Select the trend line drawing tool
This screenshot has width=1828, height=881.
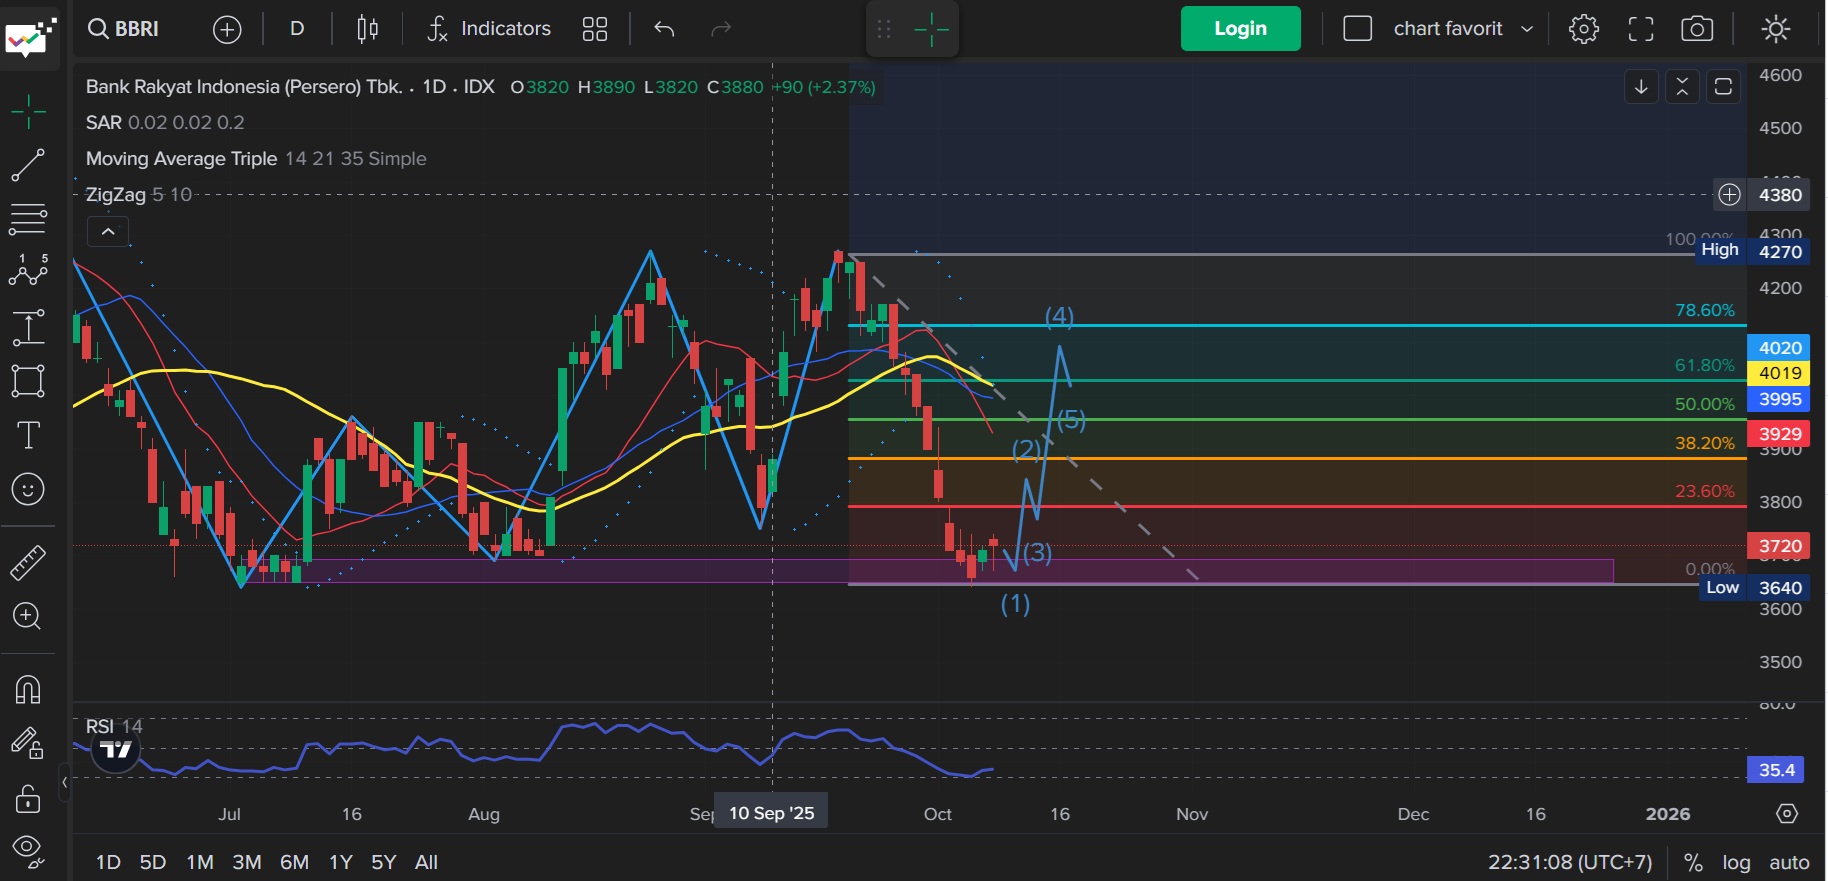[x=28, y=165]
